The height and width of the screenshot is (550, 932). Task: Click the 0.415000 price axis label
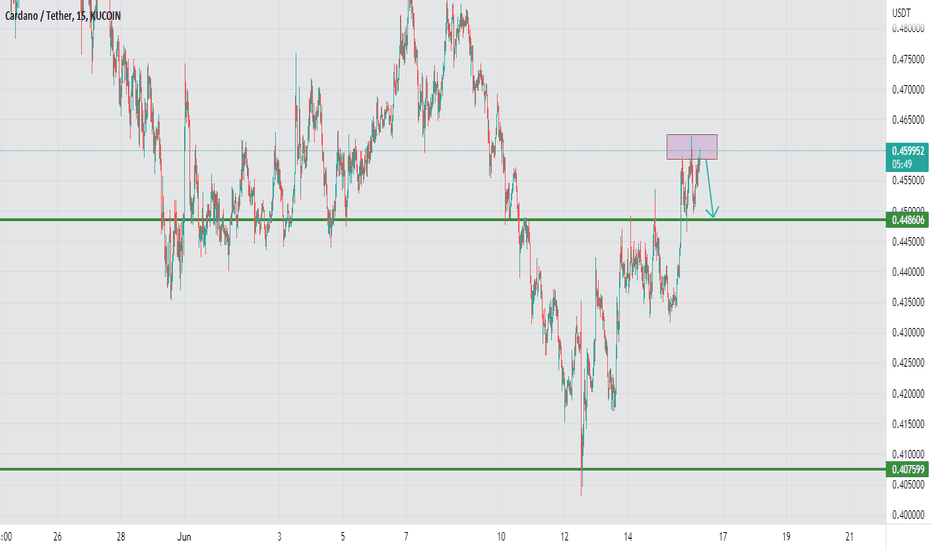click(908, 424)
